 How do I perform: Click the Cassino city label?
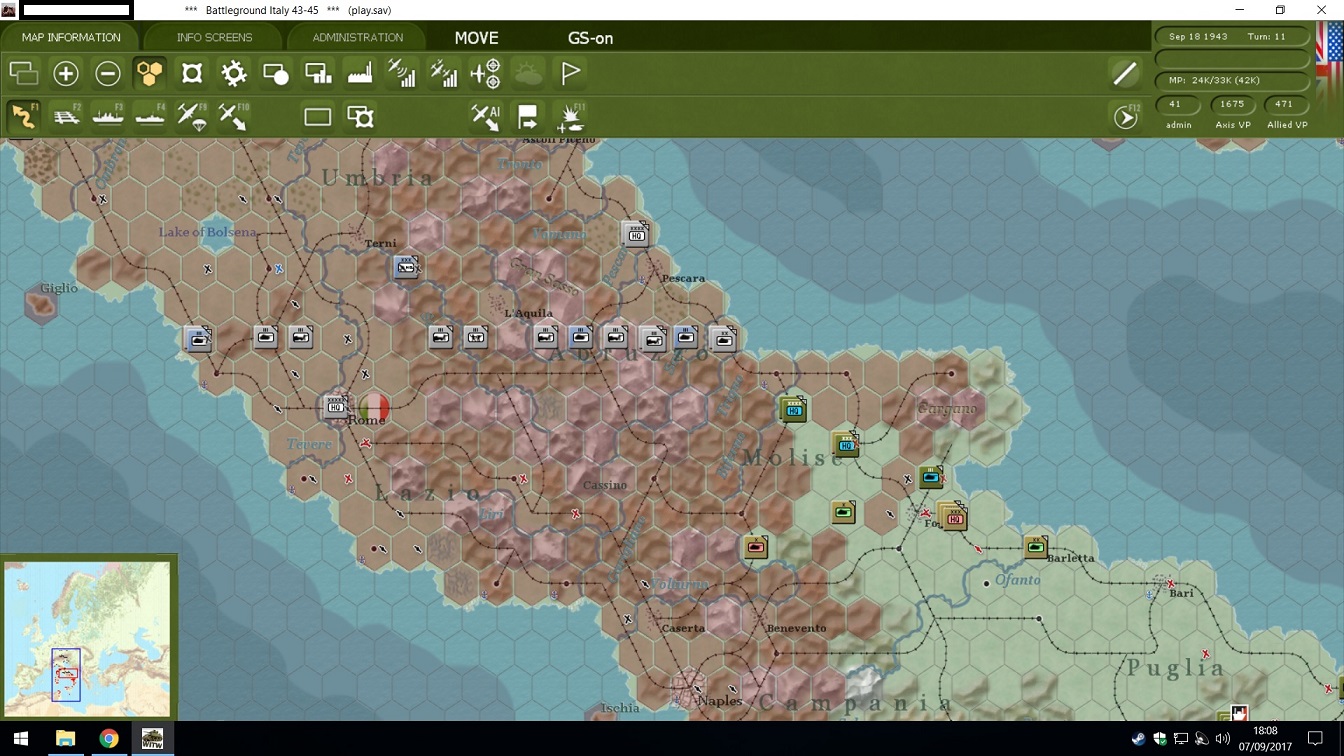tap(605, 485)
